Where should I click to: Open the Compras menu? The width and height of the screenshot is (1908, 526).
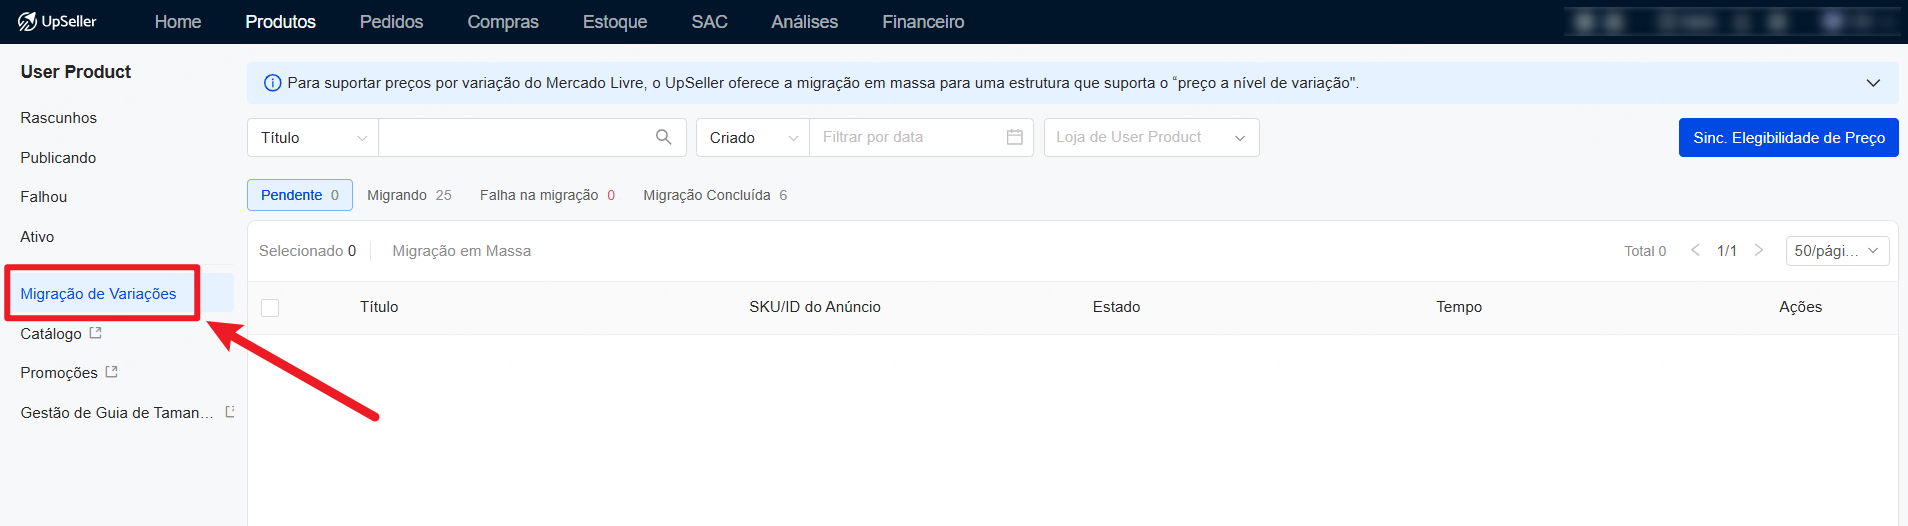tap(503, 22)
